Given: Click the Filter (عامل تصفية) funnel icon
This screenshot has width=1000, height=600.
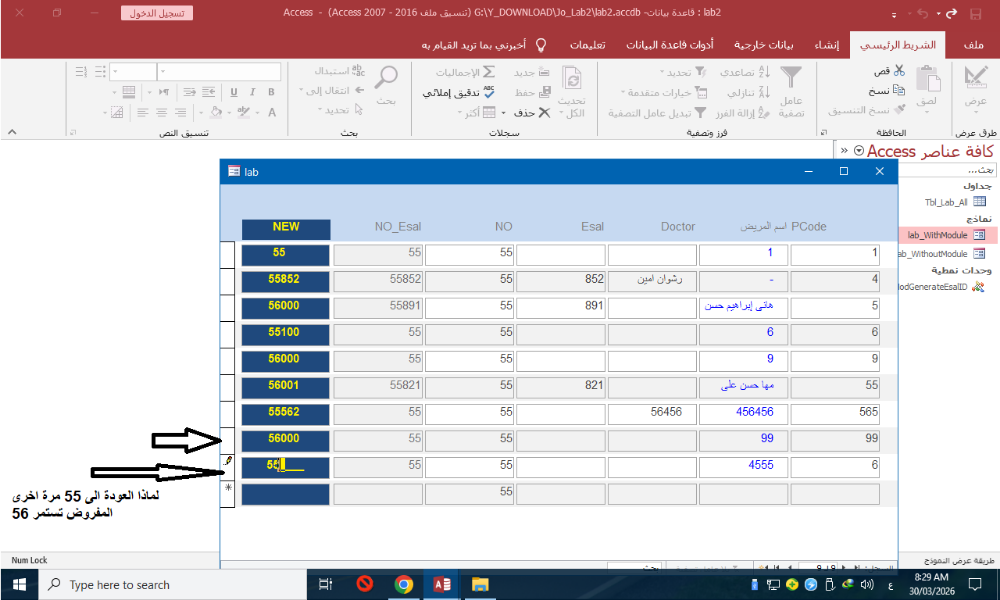Looking at the screenshot, I should 791,78.
